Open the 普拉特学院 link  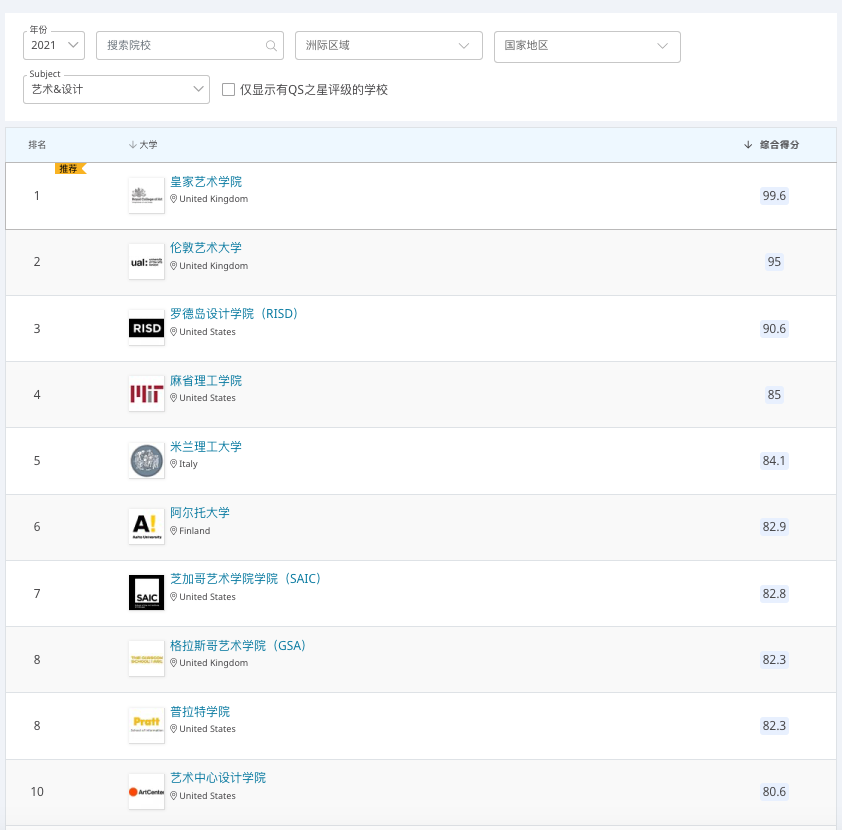[x=200, y=712]
